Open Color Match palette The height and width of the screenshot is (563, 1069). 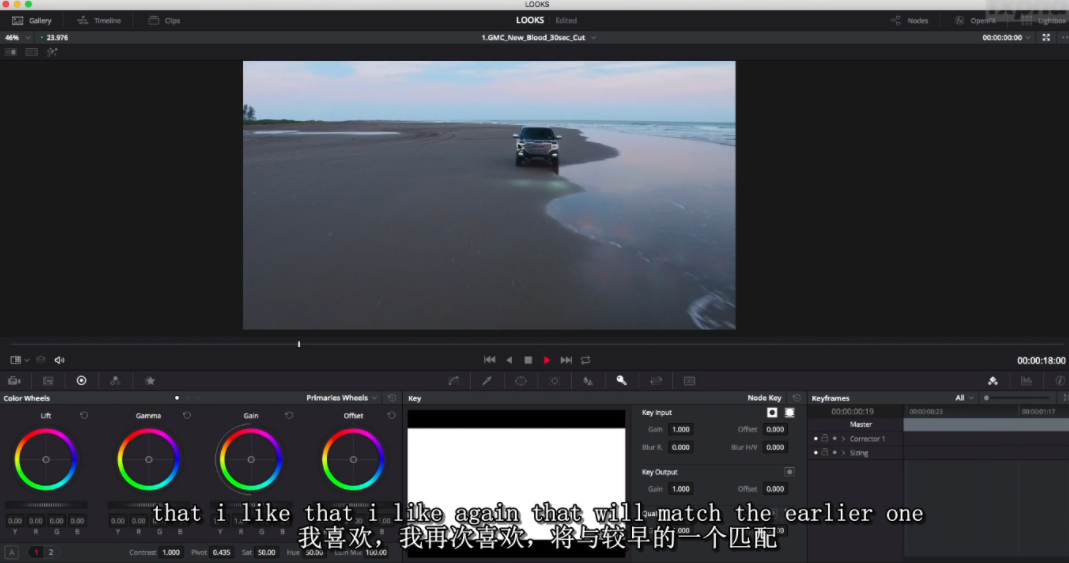(x=48, y=381)
